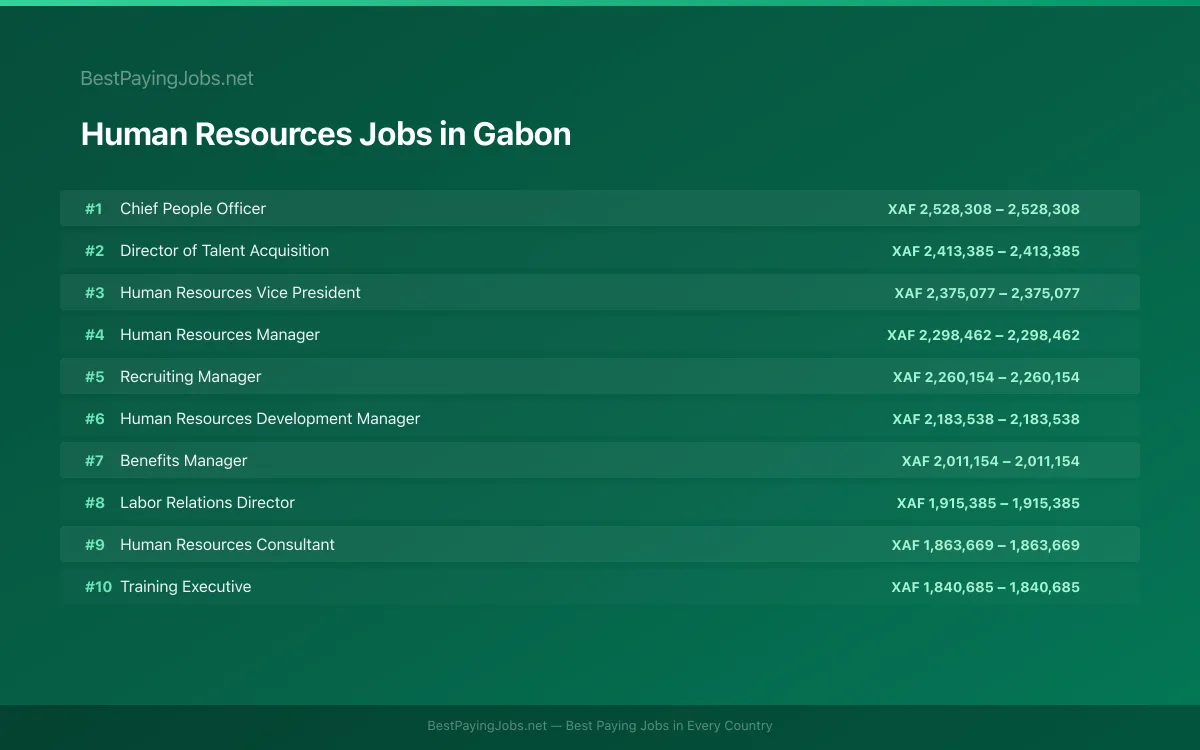Click the salary XAF 1,863,669 – 1,863,669
The height and width of the screenshot is (750, 1200).
tap(986, 545)
